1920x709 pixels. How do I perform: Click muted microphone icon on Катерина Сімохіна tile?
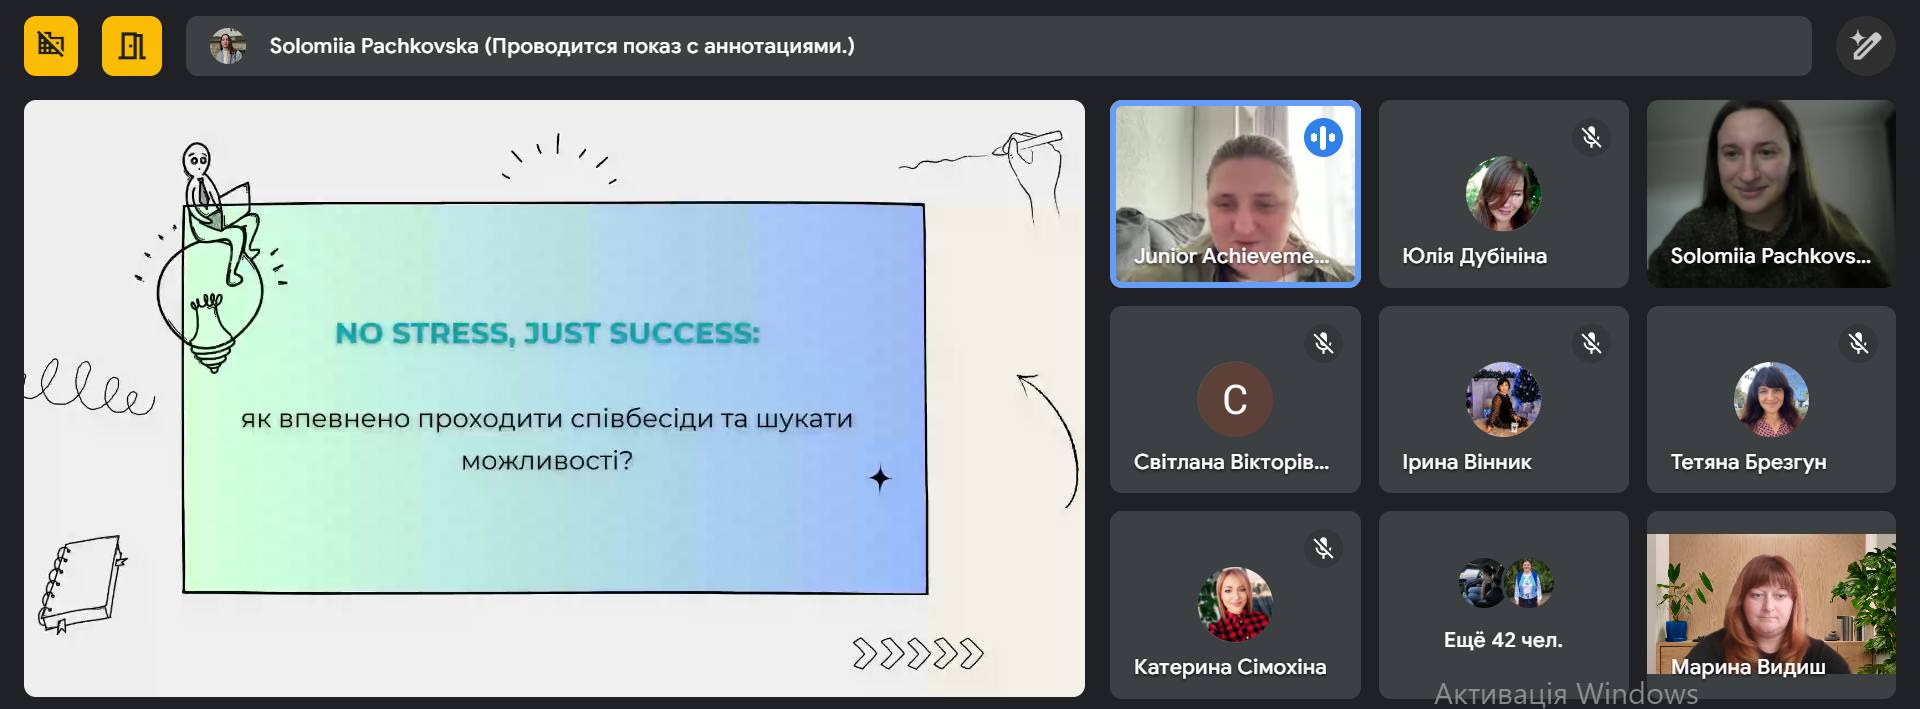click(1323, 549)
